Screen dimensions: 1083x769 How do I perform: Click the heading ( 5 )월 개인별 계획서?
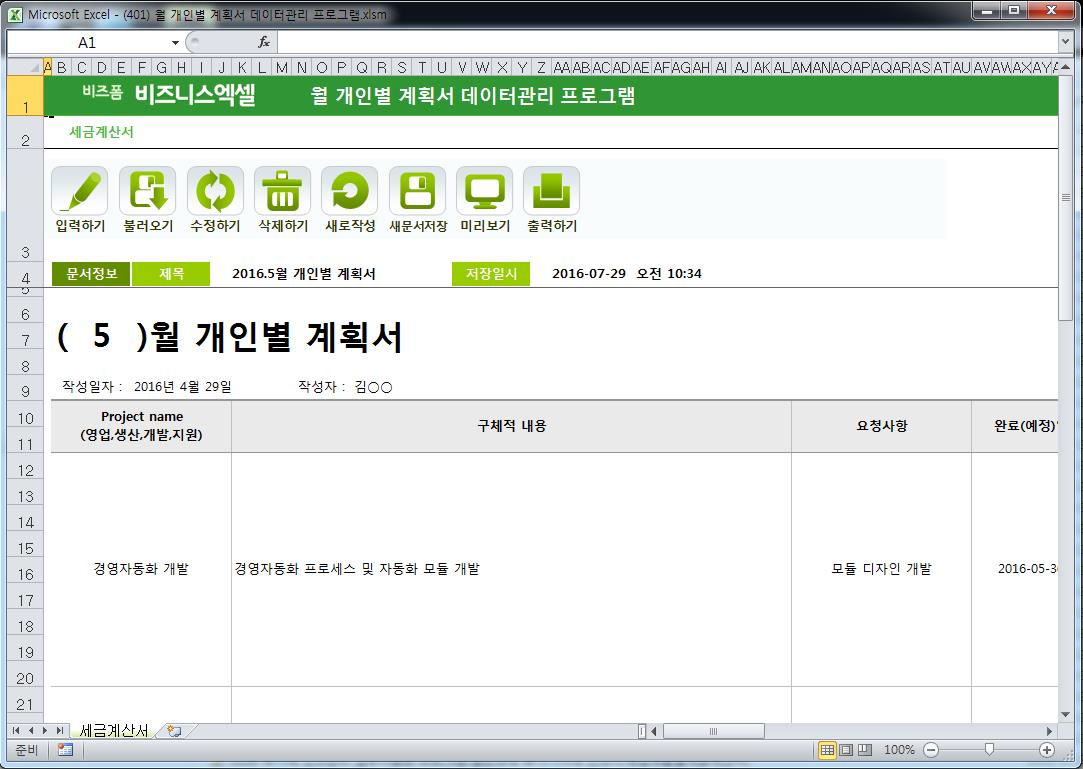point(229,336)
